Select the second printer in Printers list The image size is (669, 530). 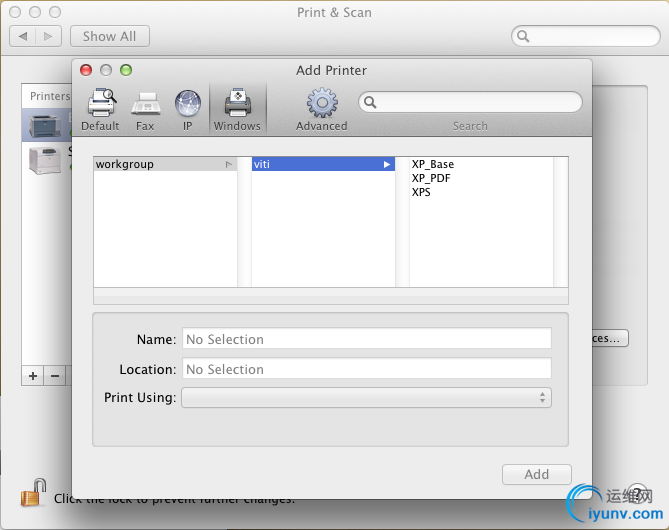pos(47,159)
